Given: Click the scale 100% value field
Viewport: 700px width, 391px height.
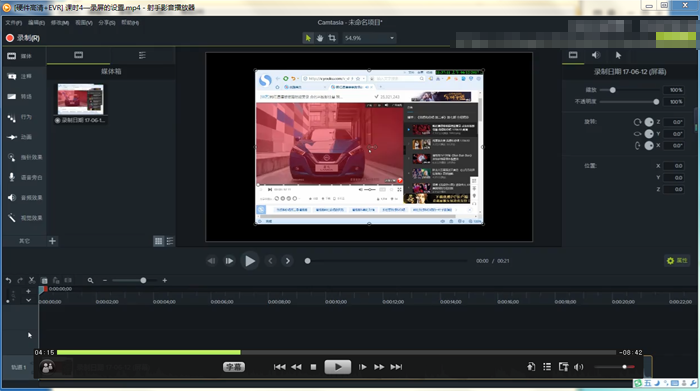Looking at the screenshot, I should [674, 90].
